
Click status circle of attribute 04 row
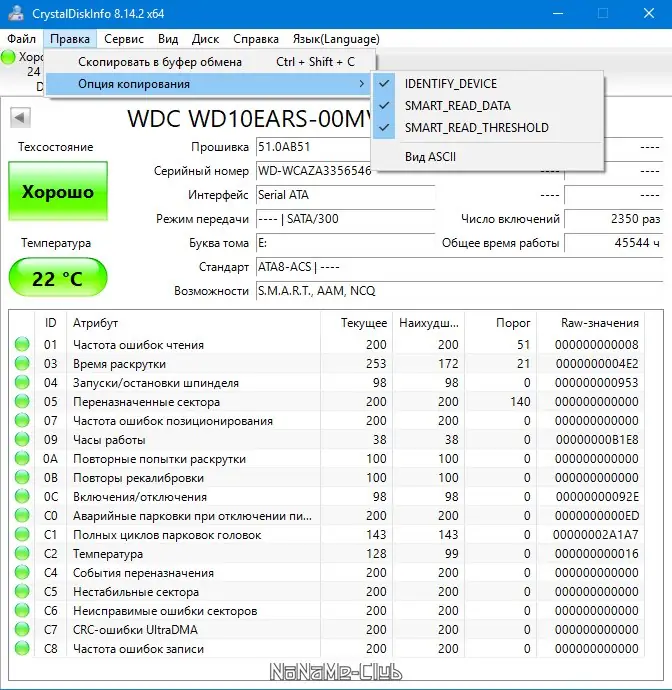tap(22, 382)
